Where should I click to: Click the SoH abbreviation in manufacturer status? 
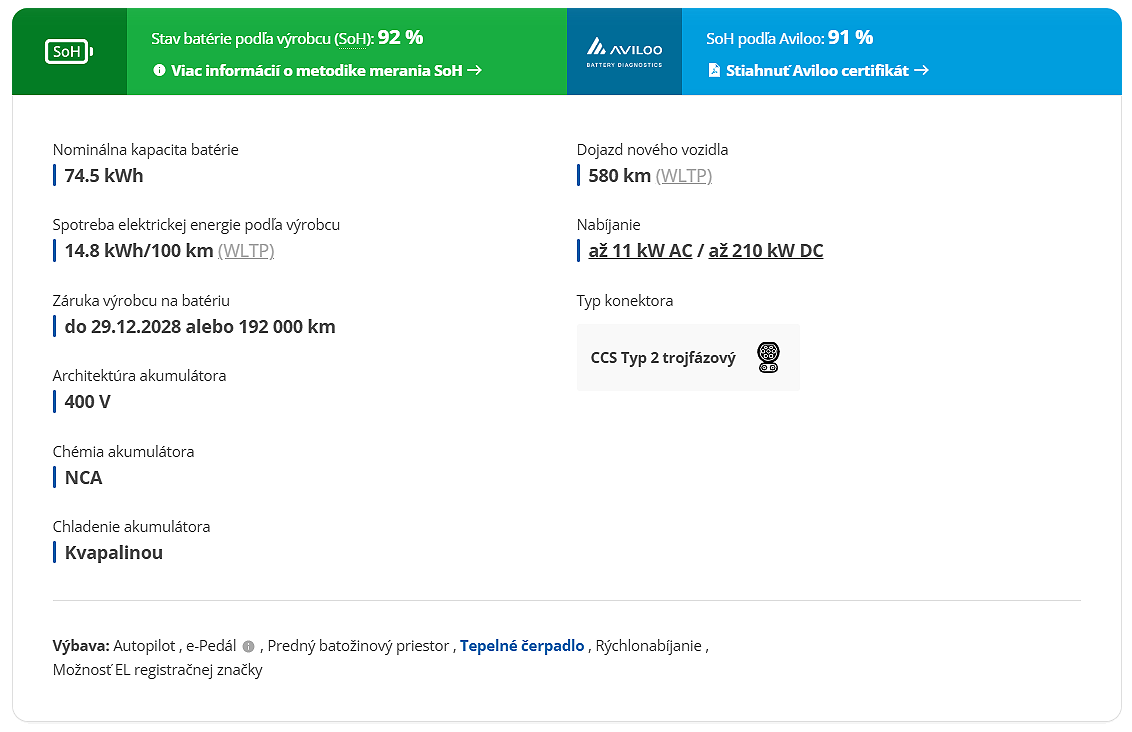pyautogui.click(x=353, y=39)
